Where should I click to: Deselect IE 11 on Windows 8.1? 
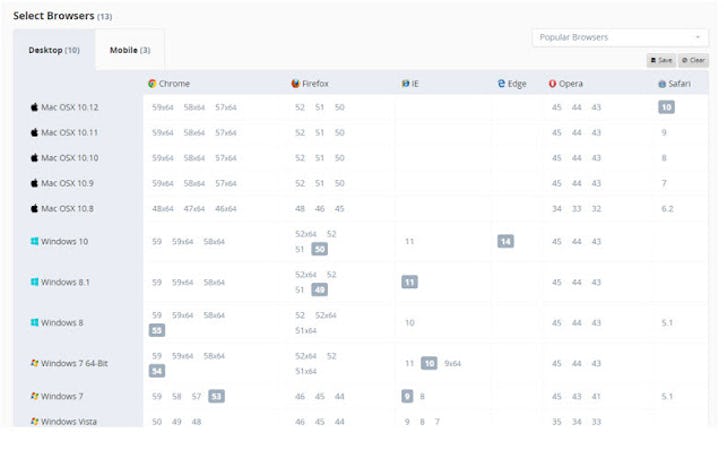[410, 282]
